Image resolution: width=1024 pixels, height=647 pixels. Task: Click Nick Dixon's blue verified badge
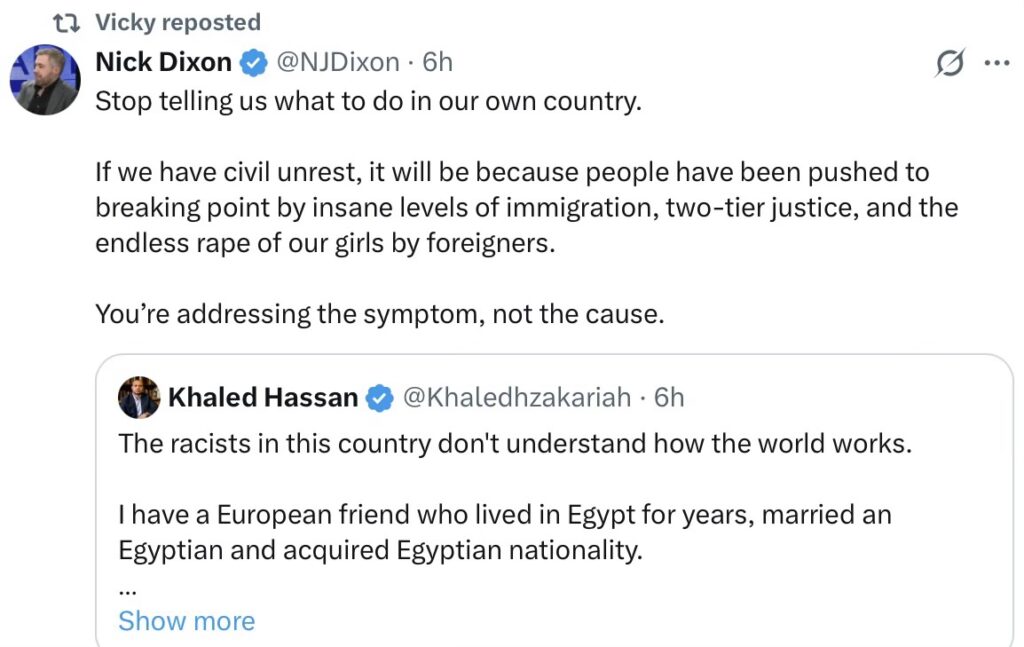(253, 63)
